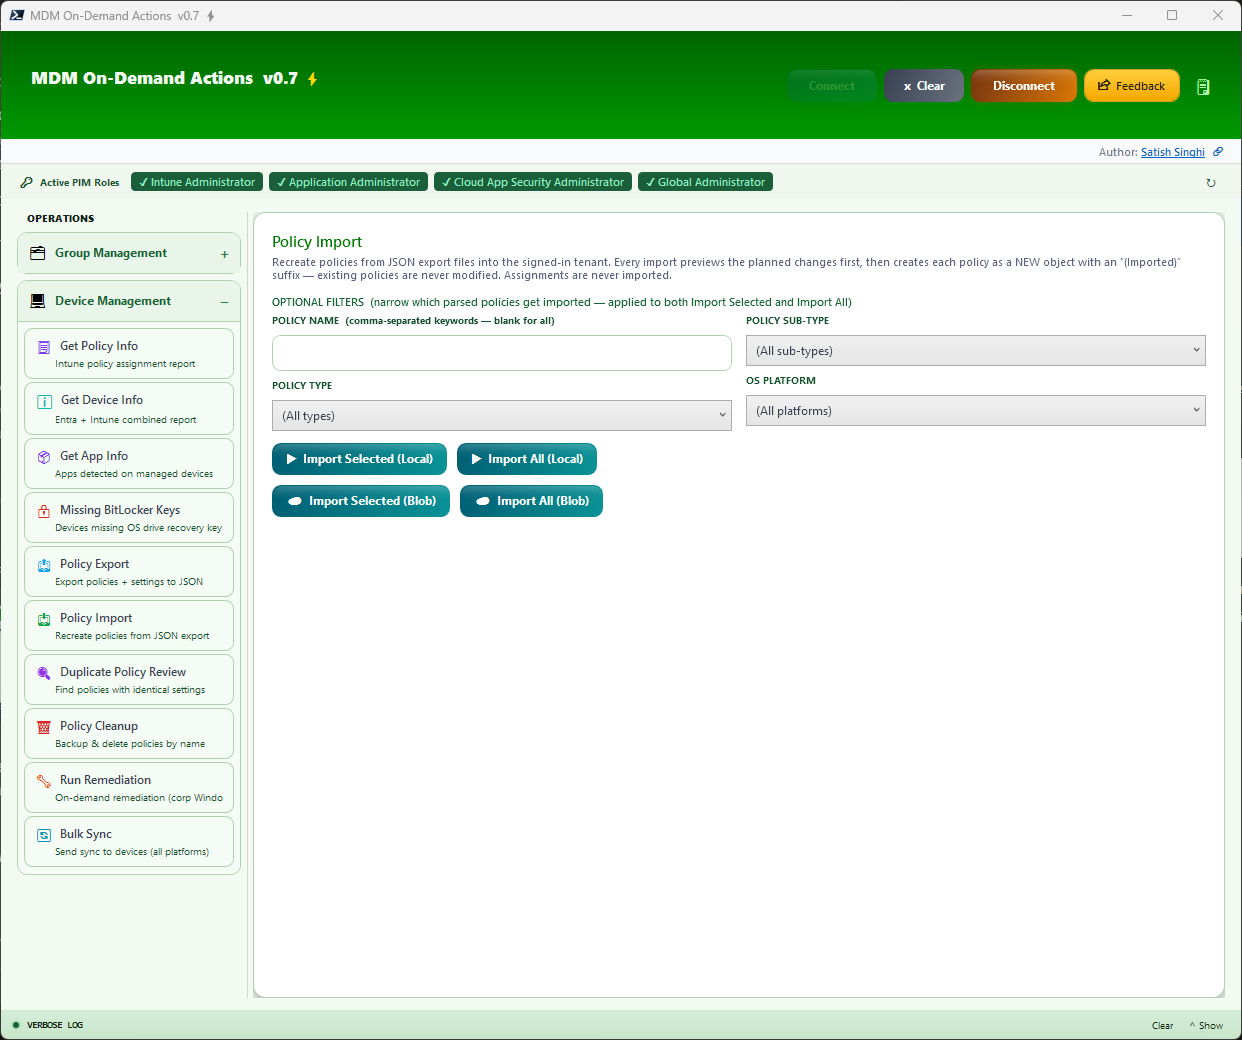Viewport: 1242px width, 1040px height.
Task: Click the Intune Administrator role badge
Action: (197, 182)
